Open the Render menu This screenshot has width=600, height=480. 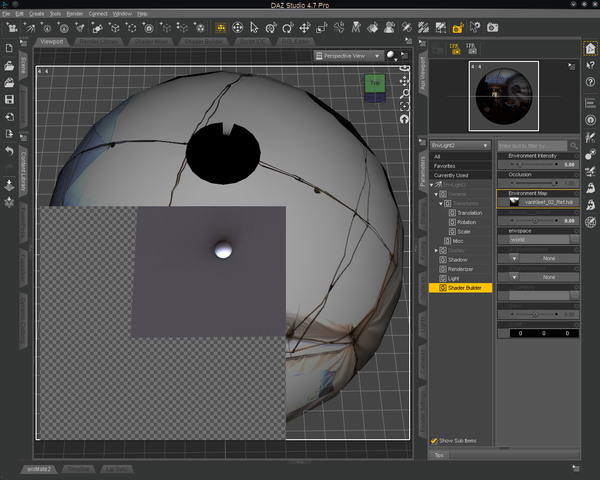coord(74,14)
